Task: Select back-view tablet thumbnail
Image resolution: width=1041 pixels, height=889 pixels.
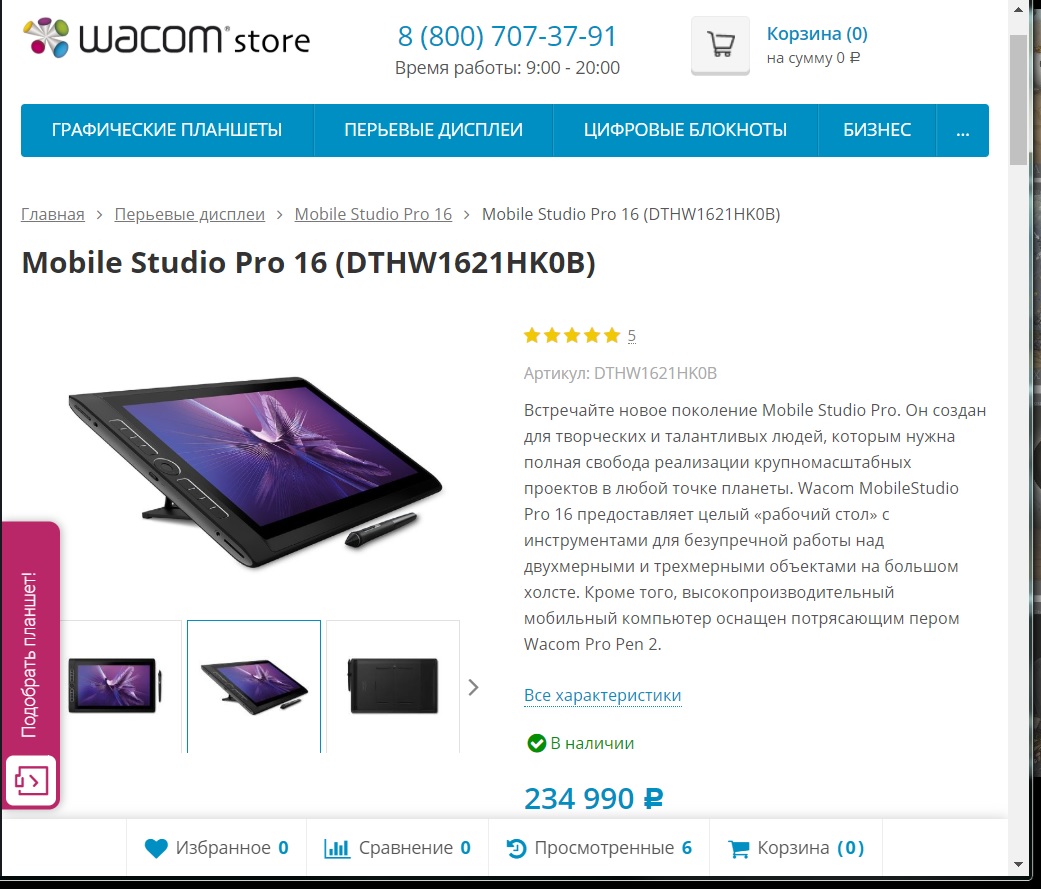Action: tap(393, 687)
